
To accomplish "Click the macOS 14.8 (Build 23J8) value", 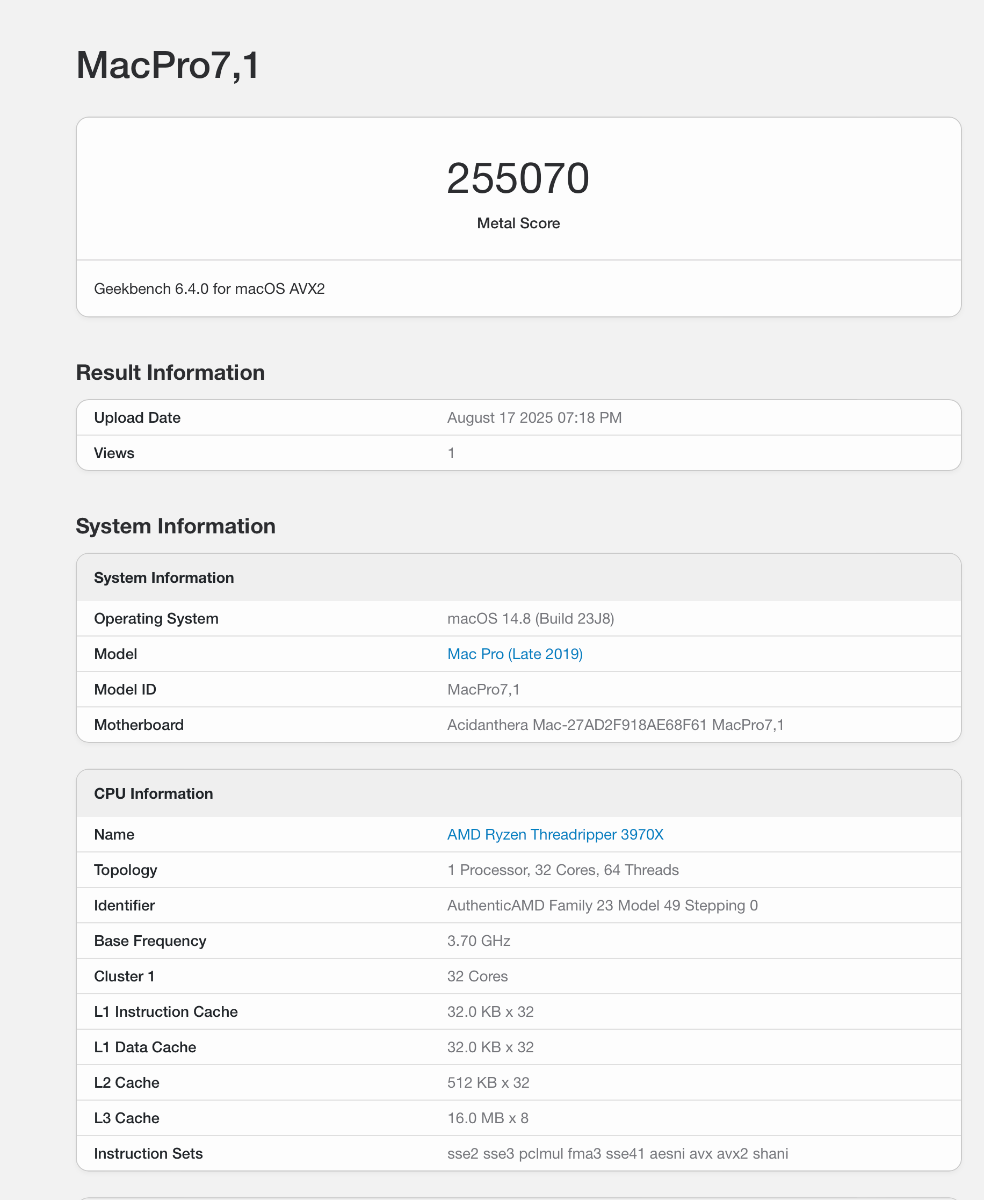I will coord(530,618).
